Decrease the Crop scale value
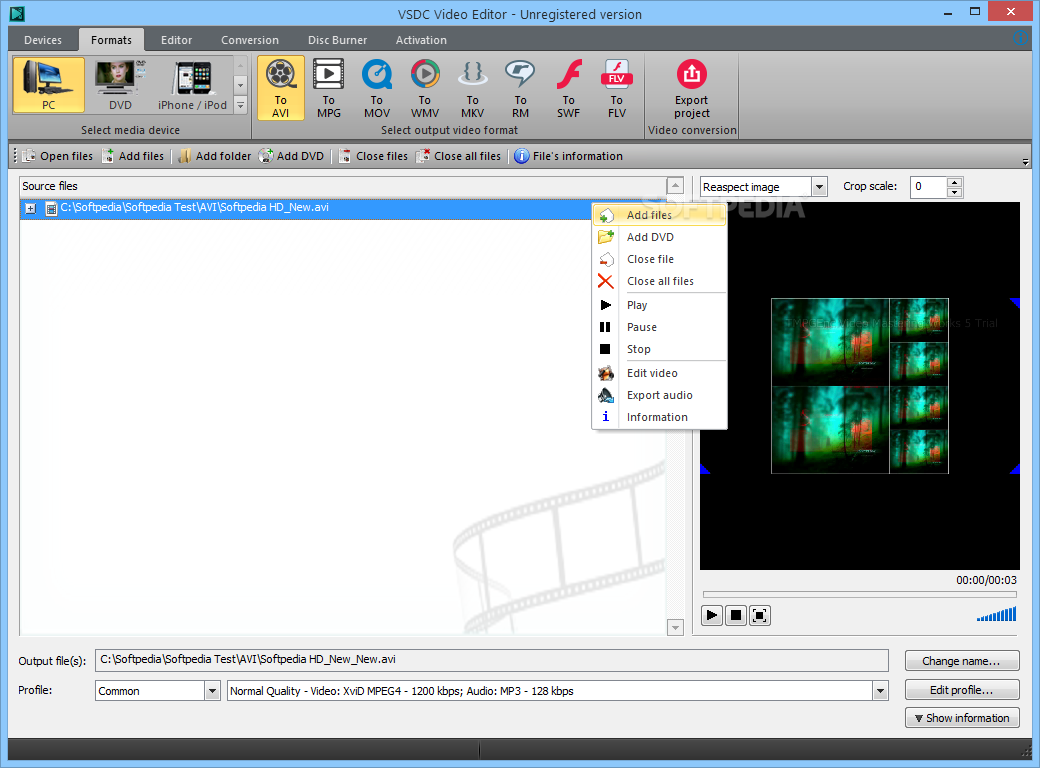This screenshot has height=768, width=1040. (954, 192)
